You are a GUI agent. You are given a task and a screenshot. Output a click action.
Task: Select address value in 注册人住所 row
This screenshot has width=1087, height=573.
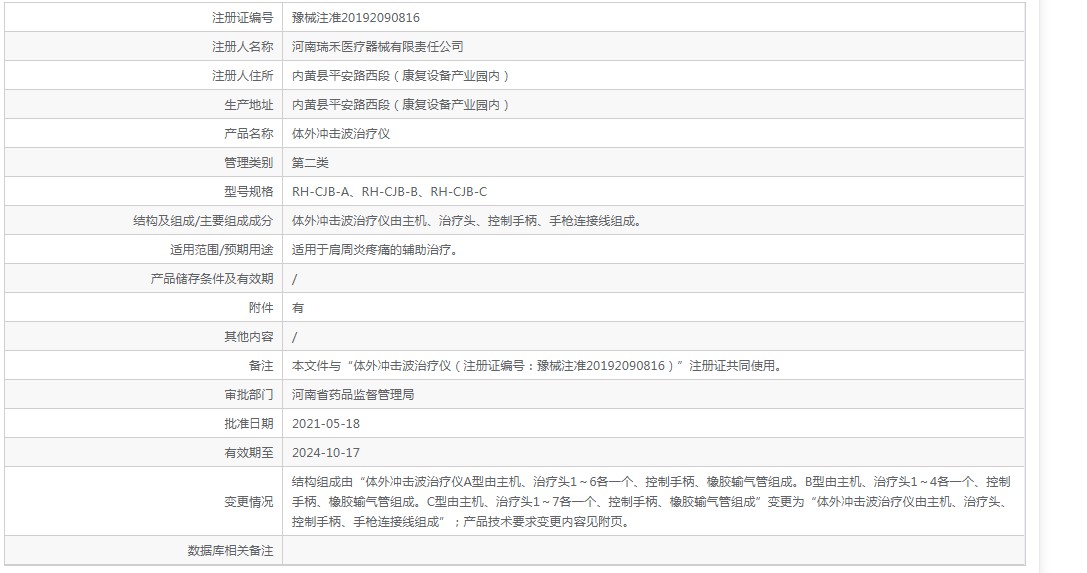coord(401,76)
